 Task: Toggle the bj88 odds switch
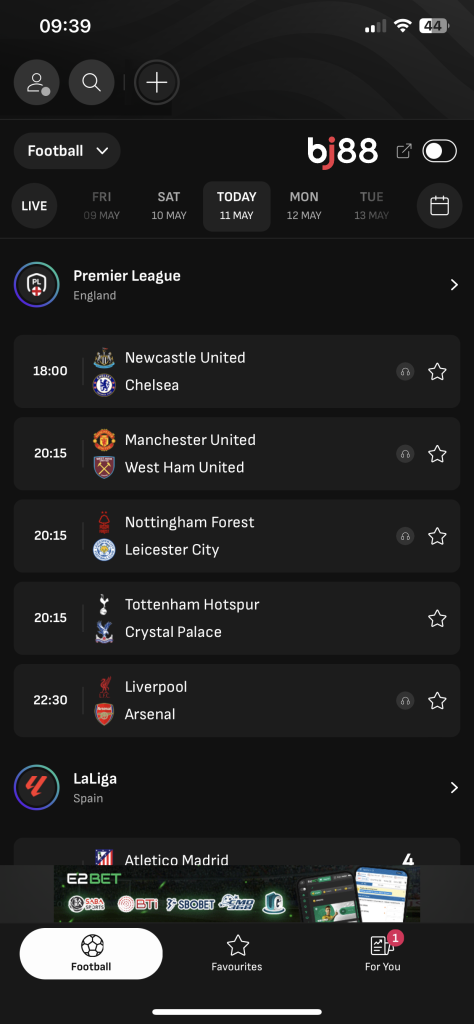440,151
